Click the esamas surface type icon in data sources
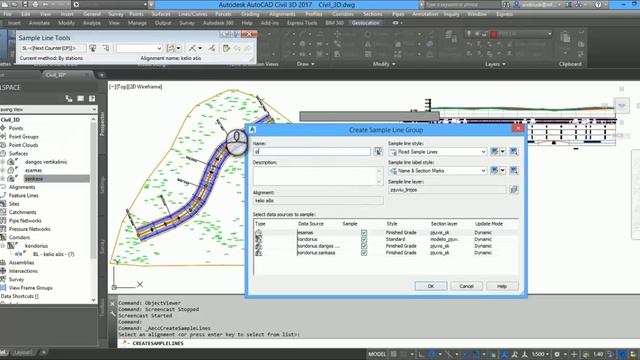 258,232
